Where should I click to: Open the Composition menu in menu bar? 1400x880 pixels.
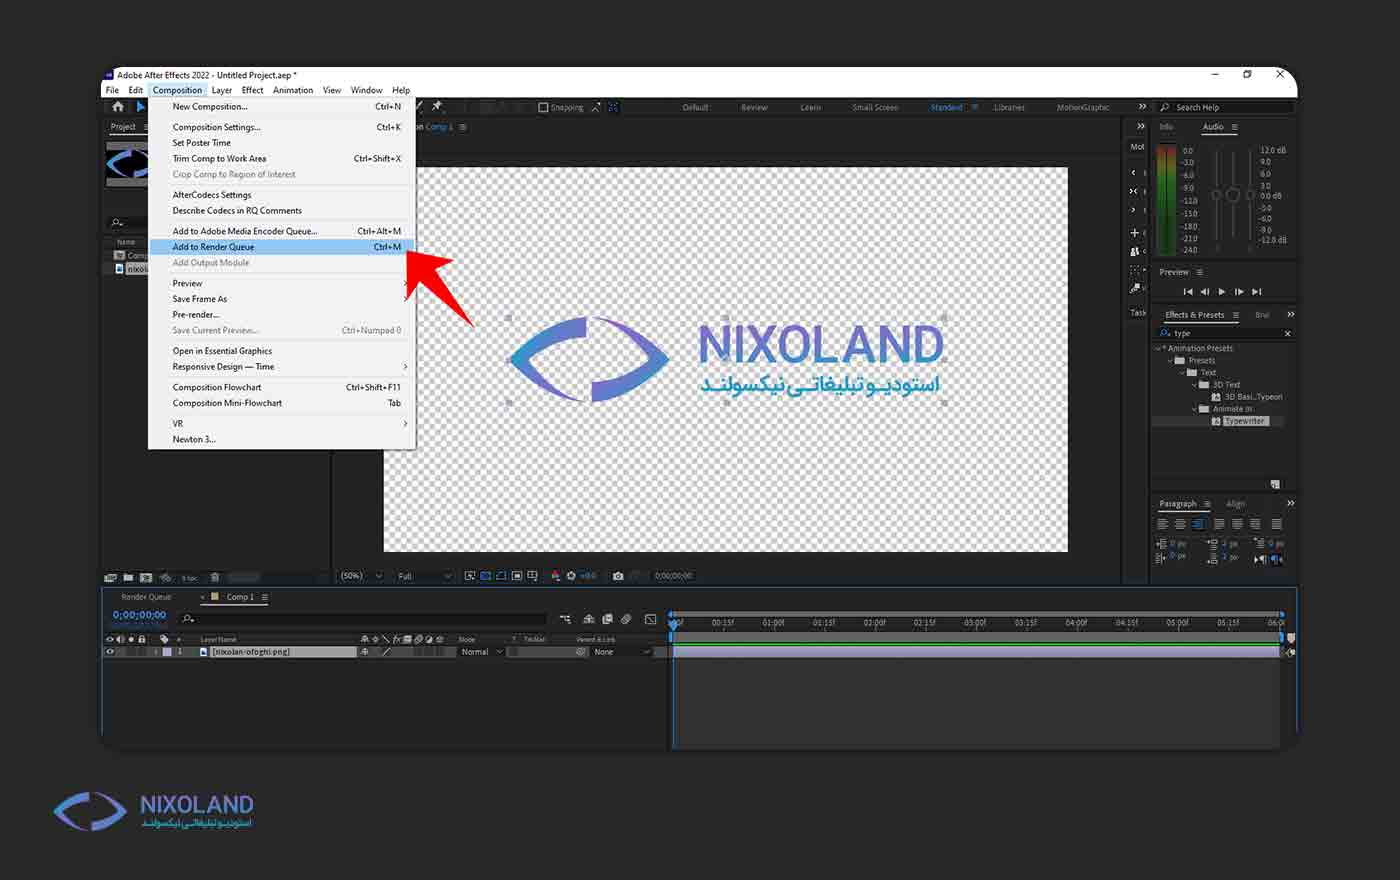point(177,90)
